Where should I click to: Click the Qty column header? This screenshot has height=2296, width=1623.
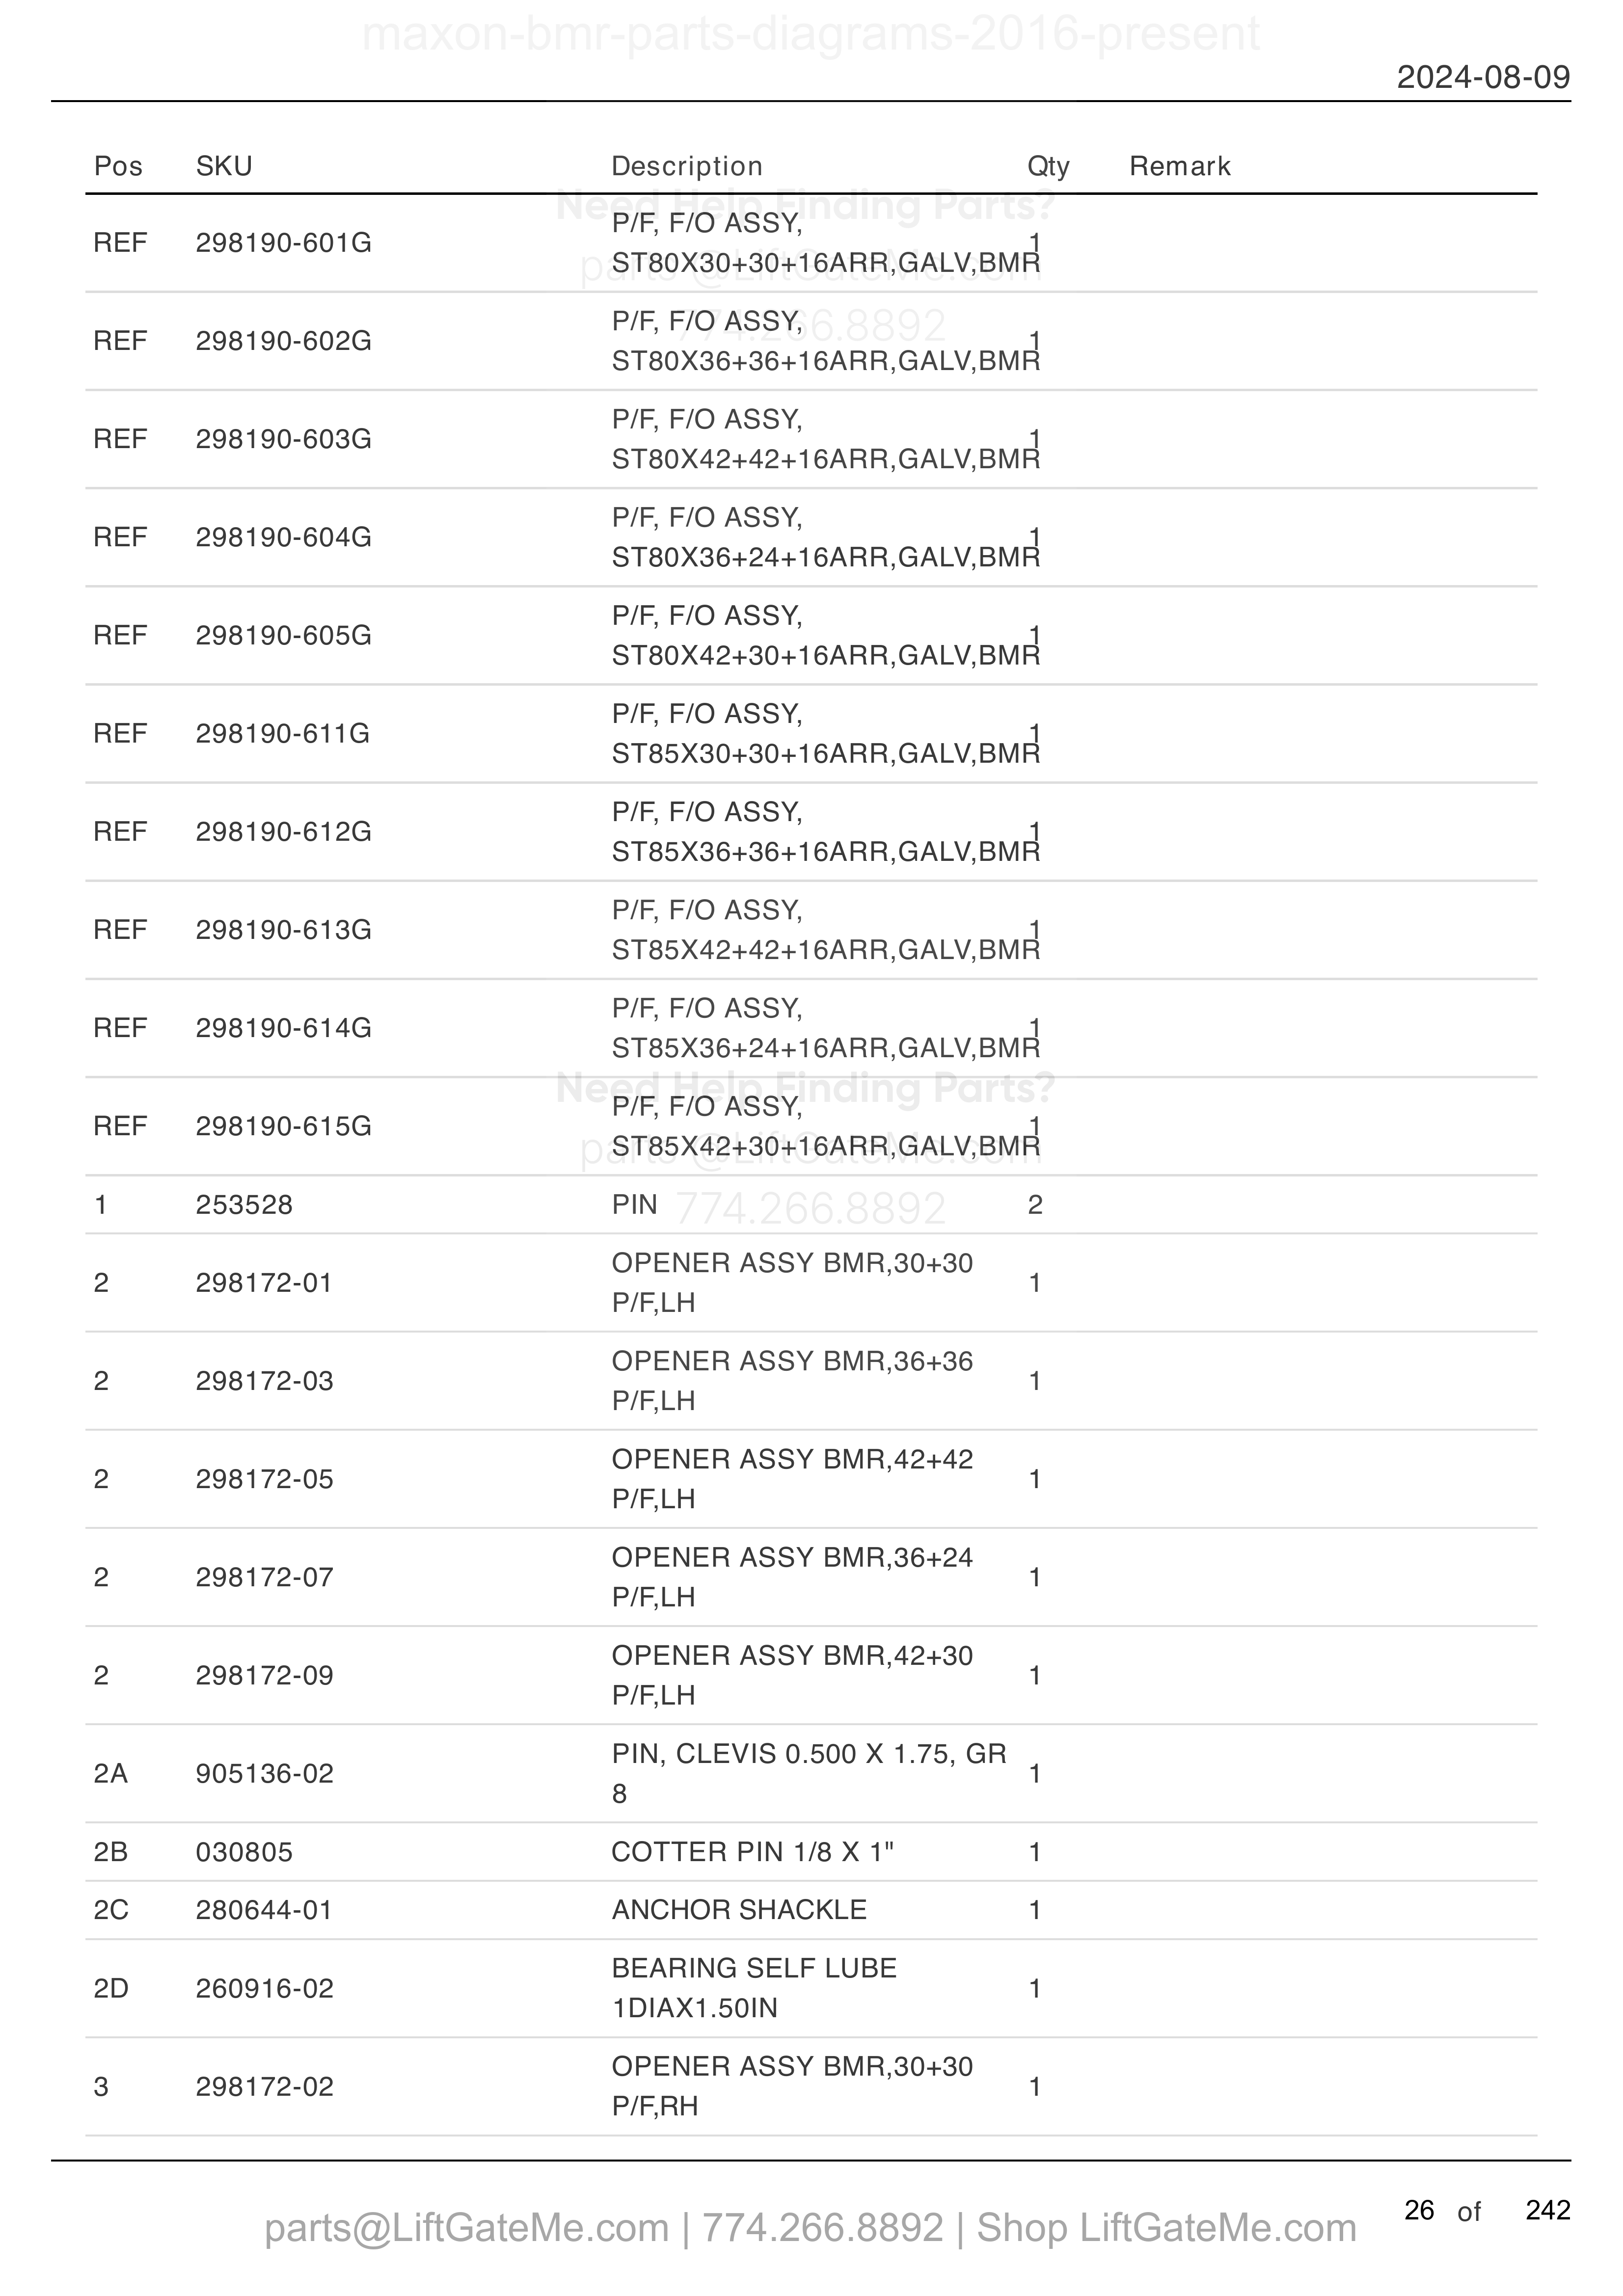[x=1048, y=166]
